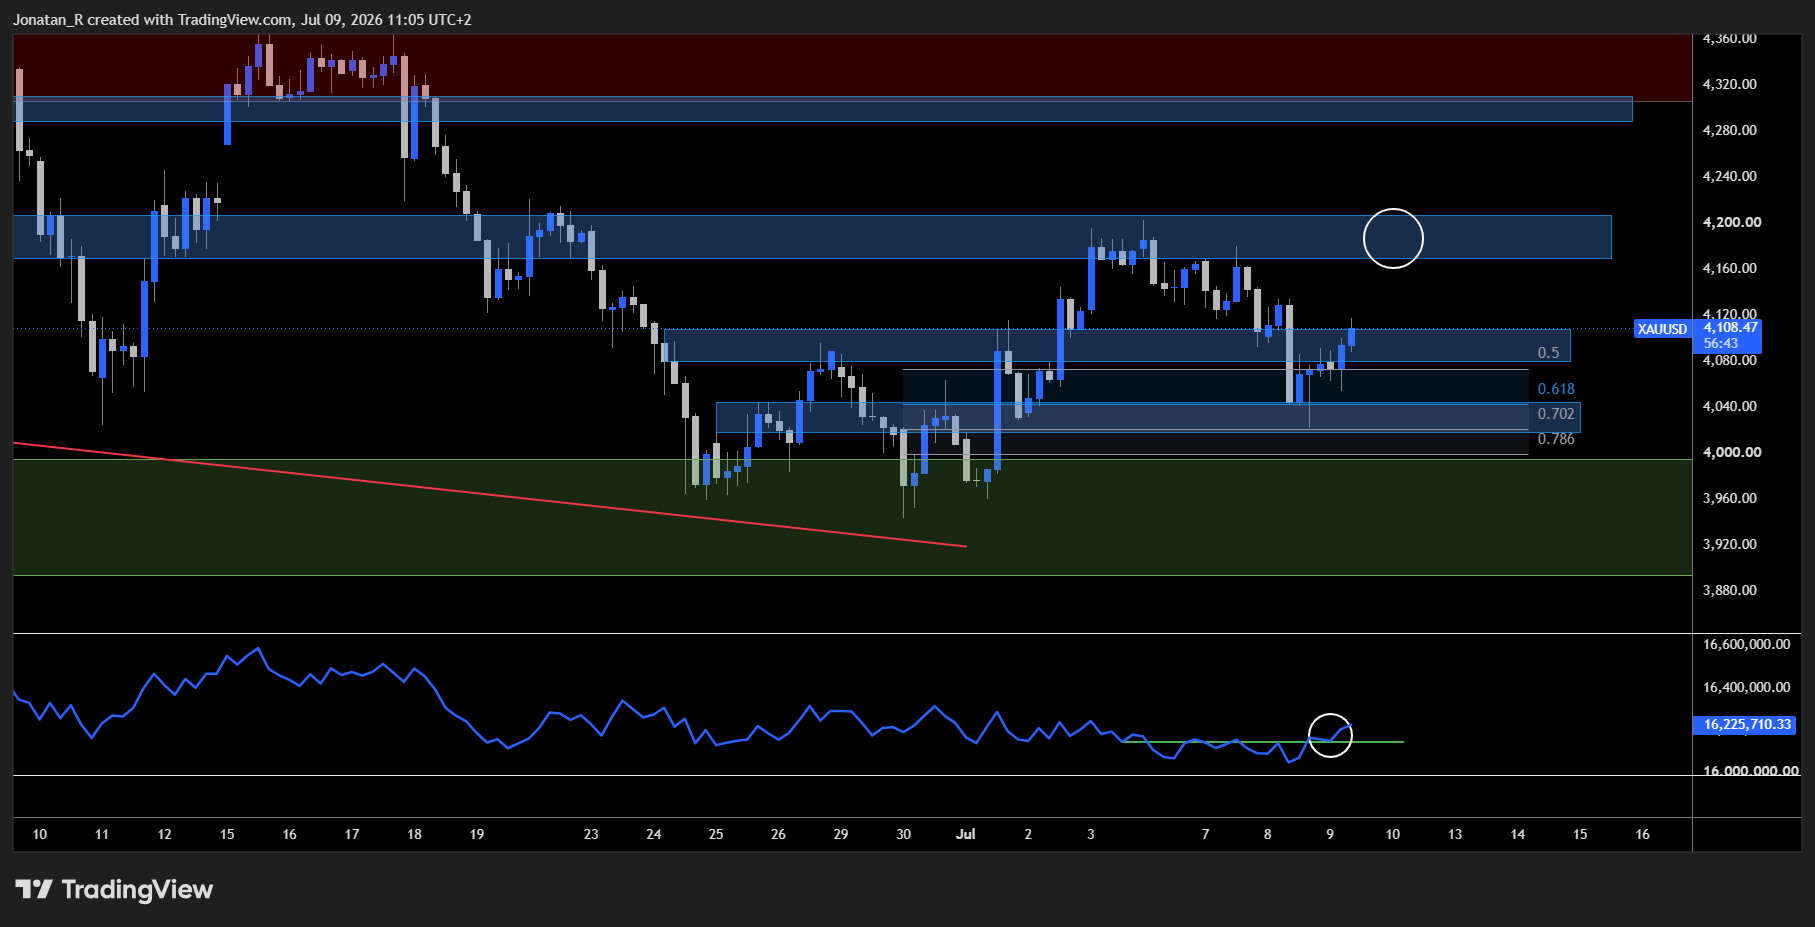Screen dimensions: 1815x927
Task: Click date label 29 on the time axis
Action: [x=841, y=834]
